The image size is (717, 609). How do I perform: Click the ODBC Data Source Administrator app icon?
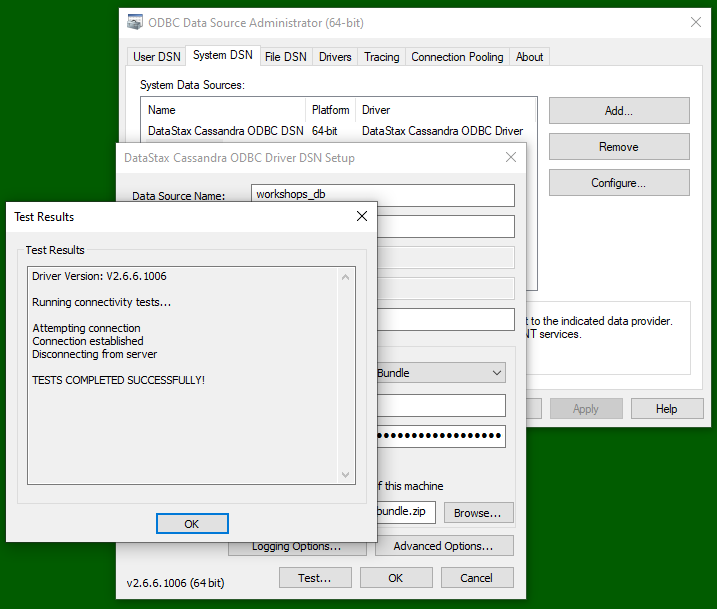coord(134,22)
